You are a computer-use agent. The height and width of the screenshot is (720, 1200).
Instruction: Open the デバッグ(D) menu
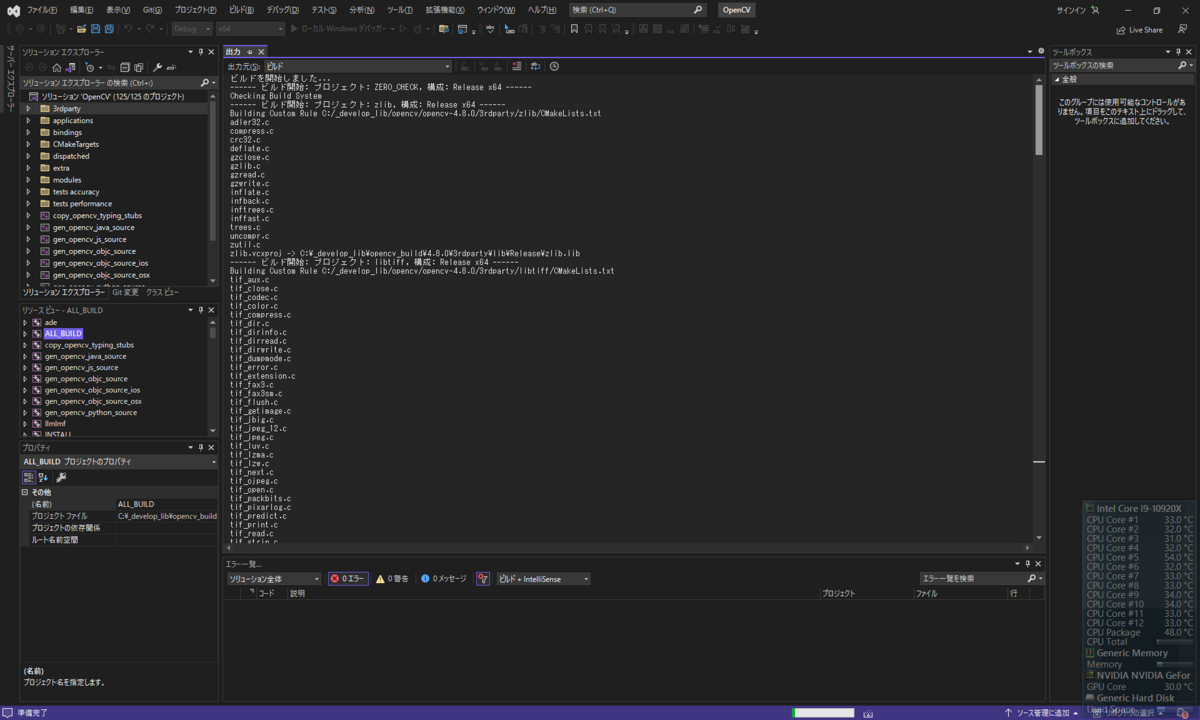[281, 9]
